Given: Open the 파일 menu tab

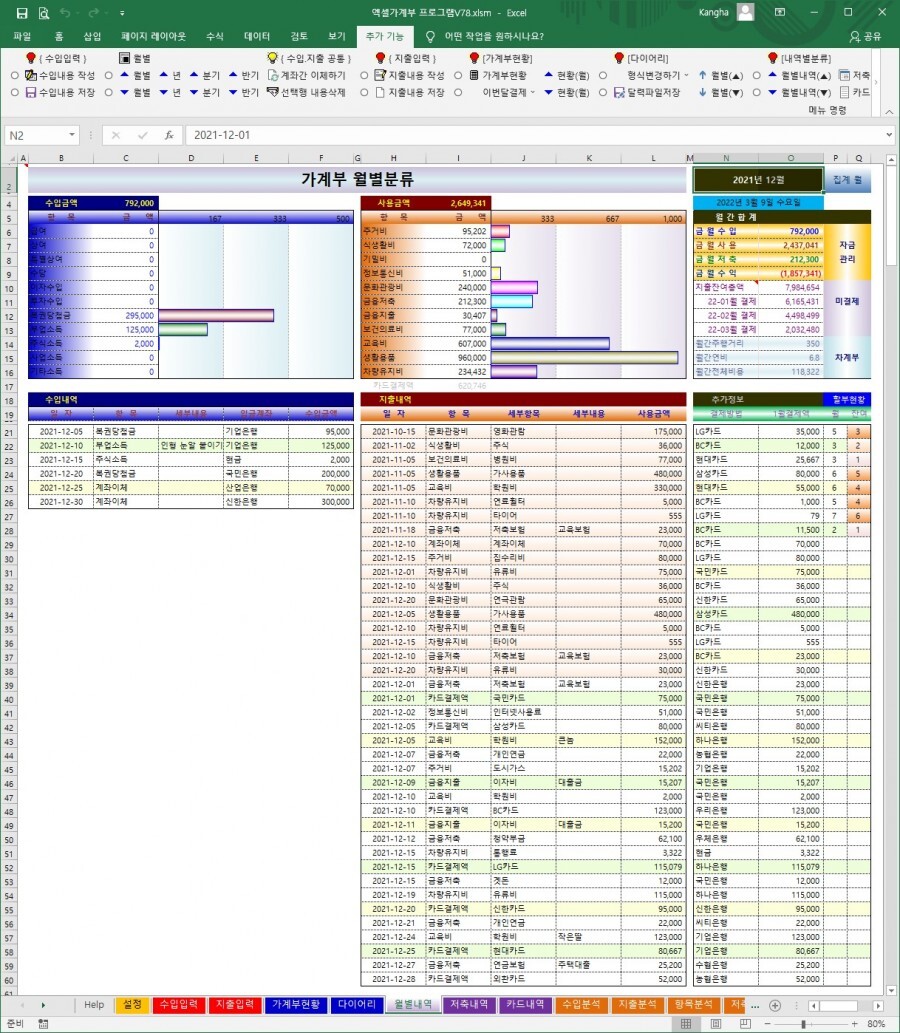Looking at the screenshot, I should pos(22,36).
